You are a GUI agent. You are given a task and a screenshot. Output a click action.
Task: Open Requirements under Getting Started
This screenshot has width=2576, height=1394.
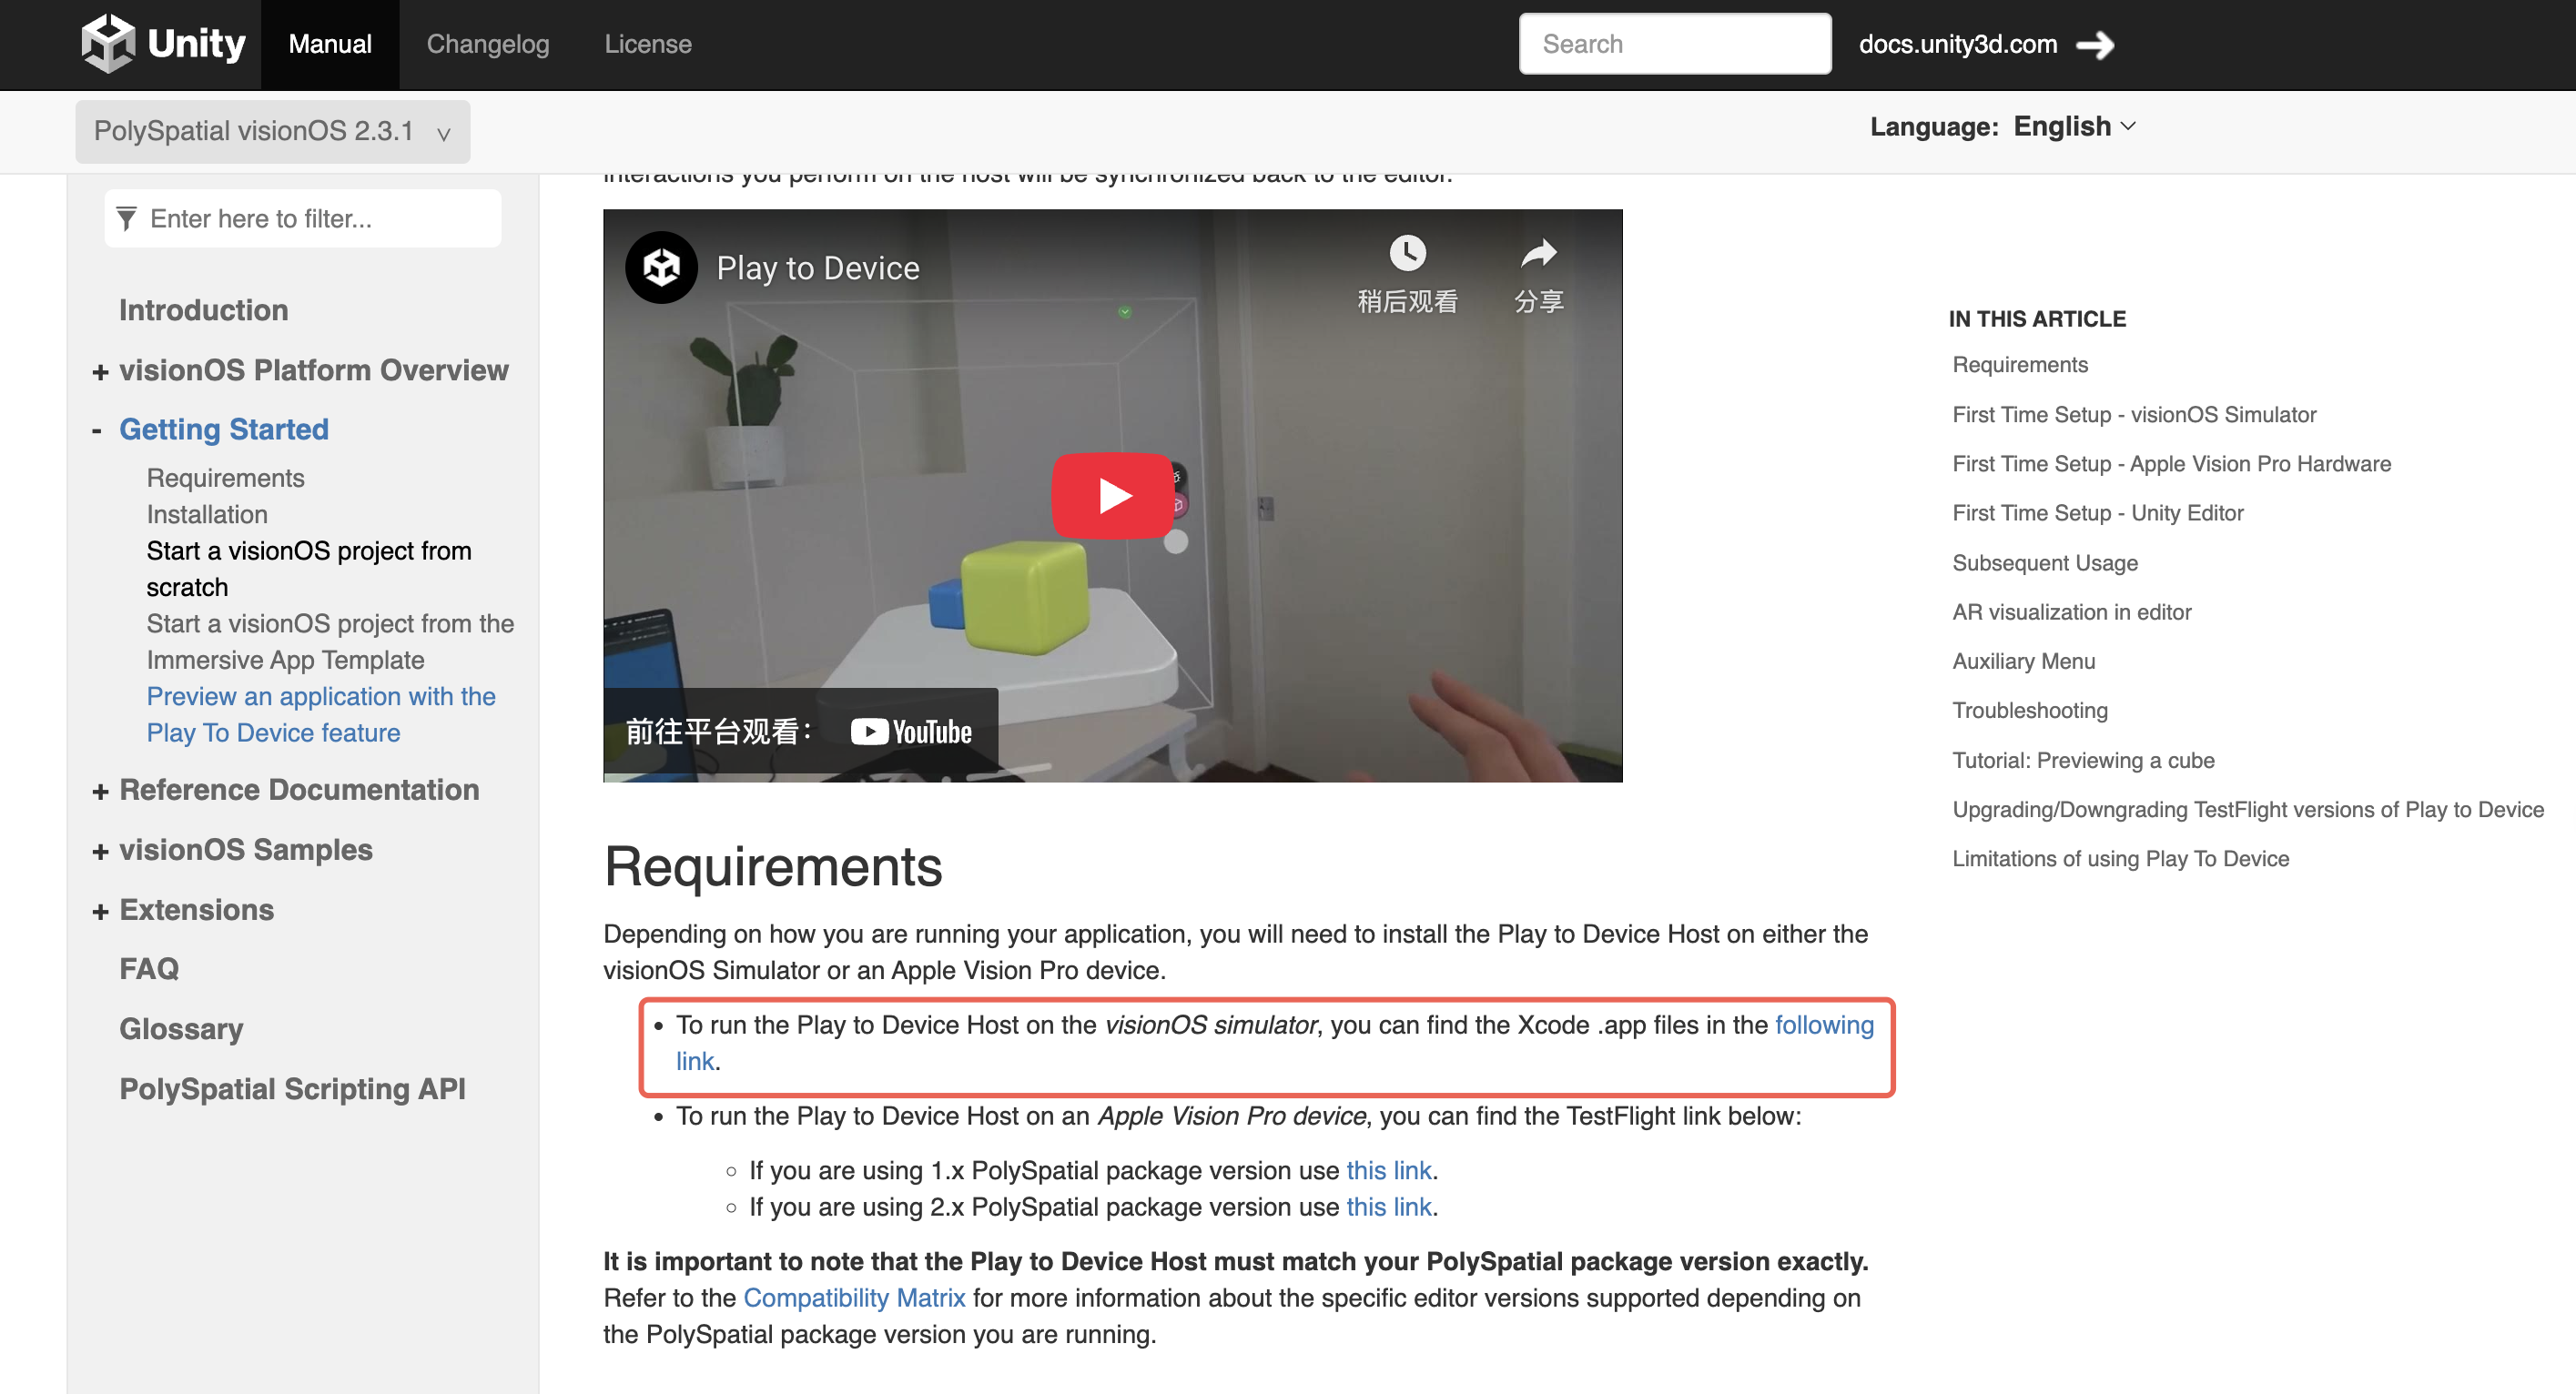pos(226,478)
